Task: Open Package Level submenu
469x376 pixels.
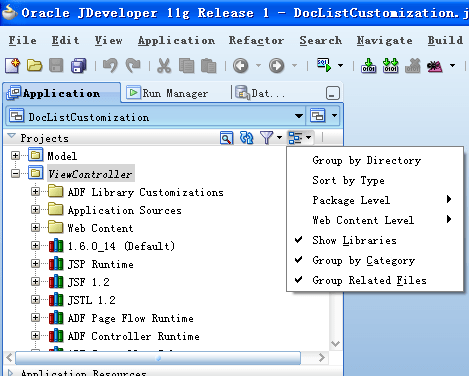Action: pos(376,200)
